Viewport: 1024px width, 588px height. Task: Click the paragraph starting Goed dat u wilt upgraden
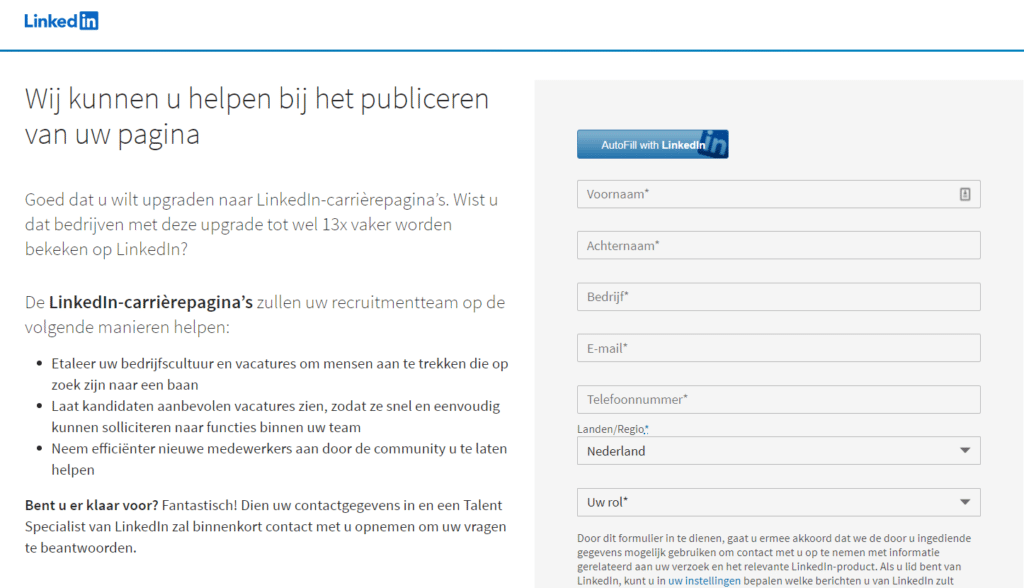tap(261, 224)
